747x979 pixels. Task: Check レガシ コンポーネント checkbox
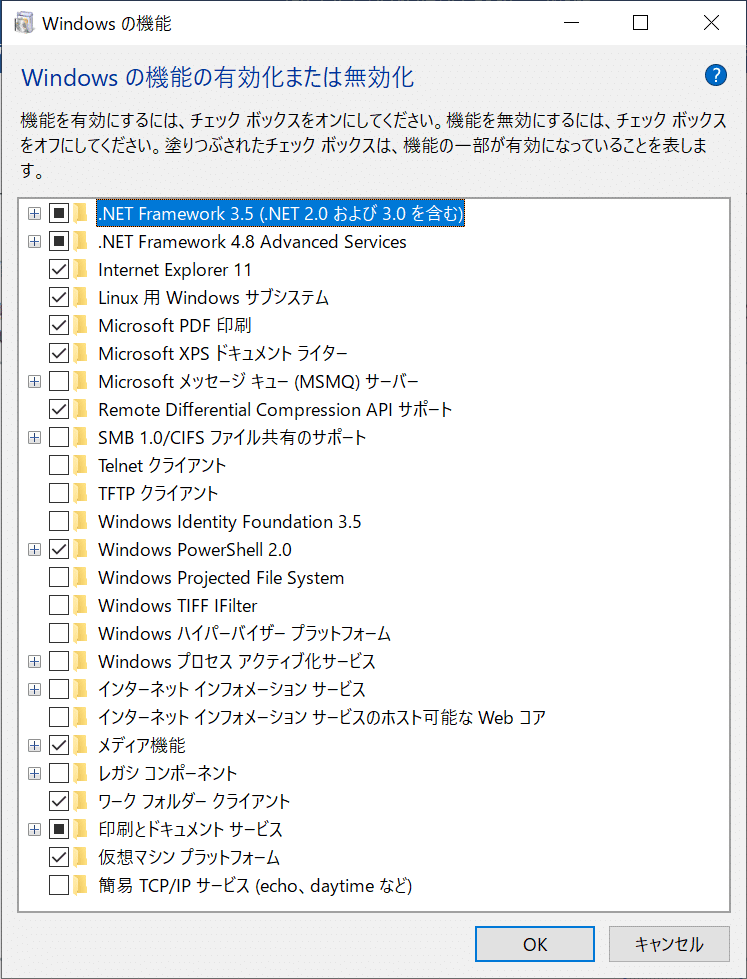(59, 773)
